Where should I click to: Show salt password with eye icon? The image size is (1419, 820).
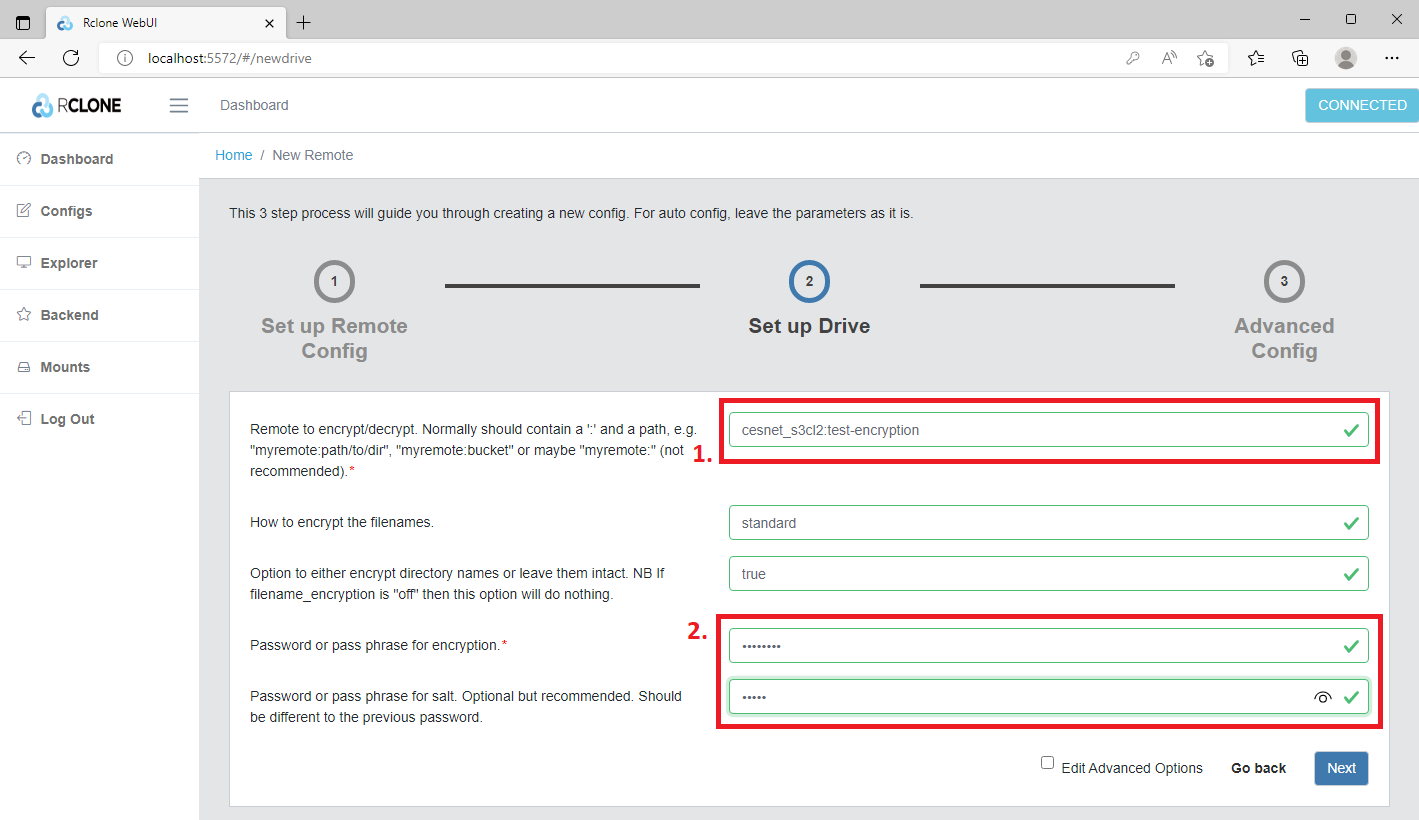tap(1323, 698)
